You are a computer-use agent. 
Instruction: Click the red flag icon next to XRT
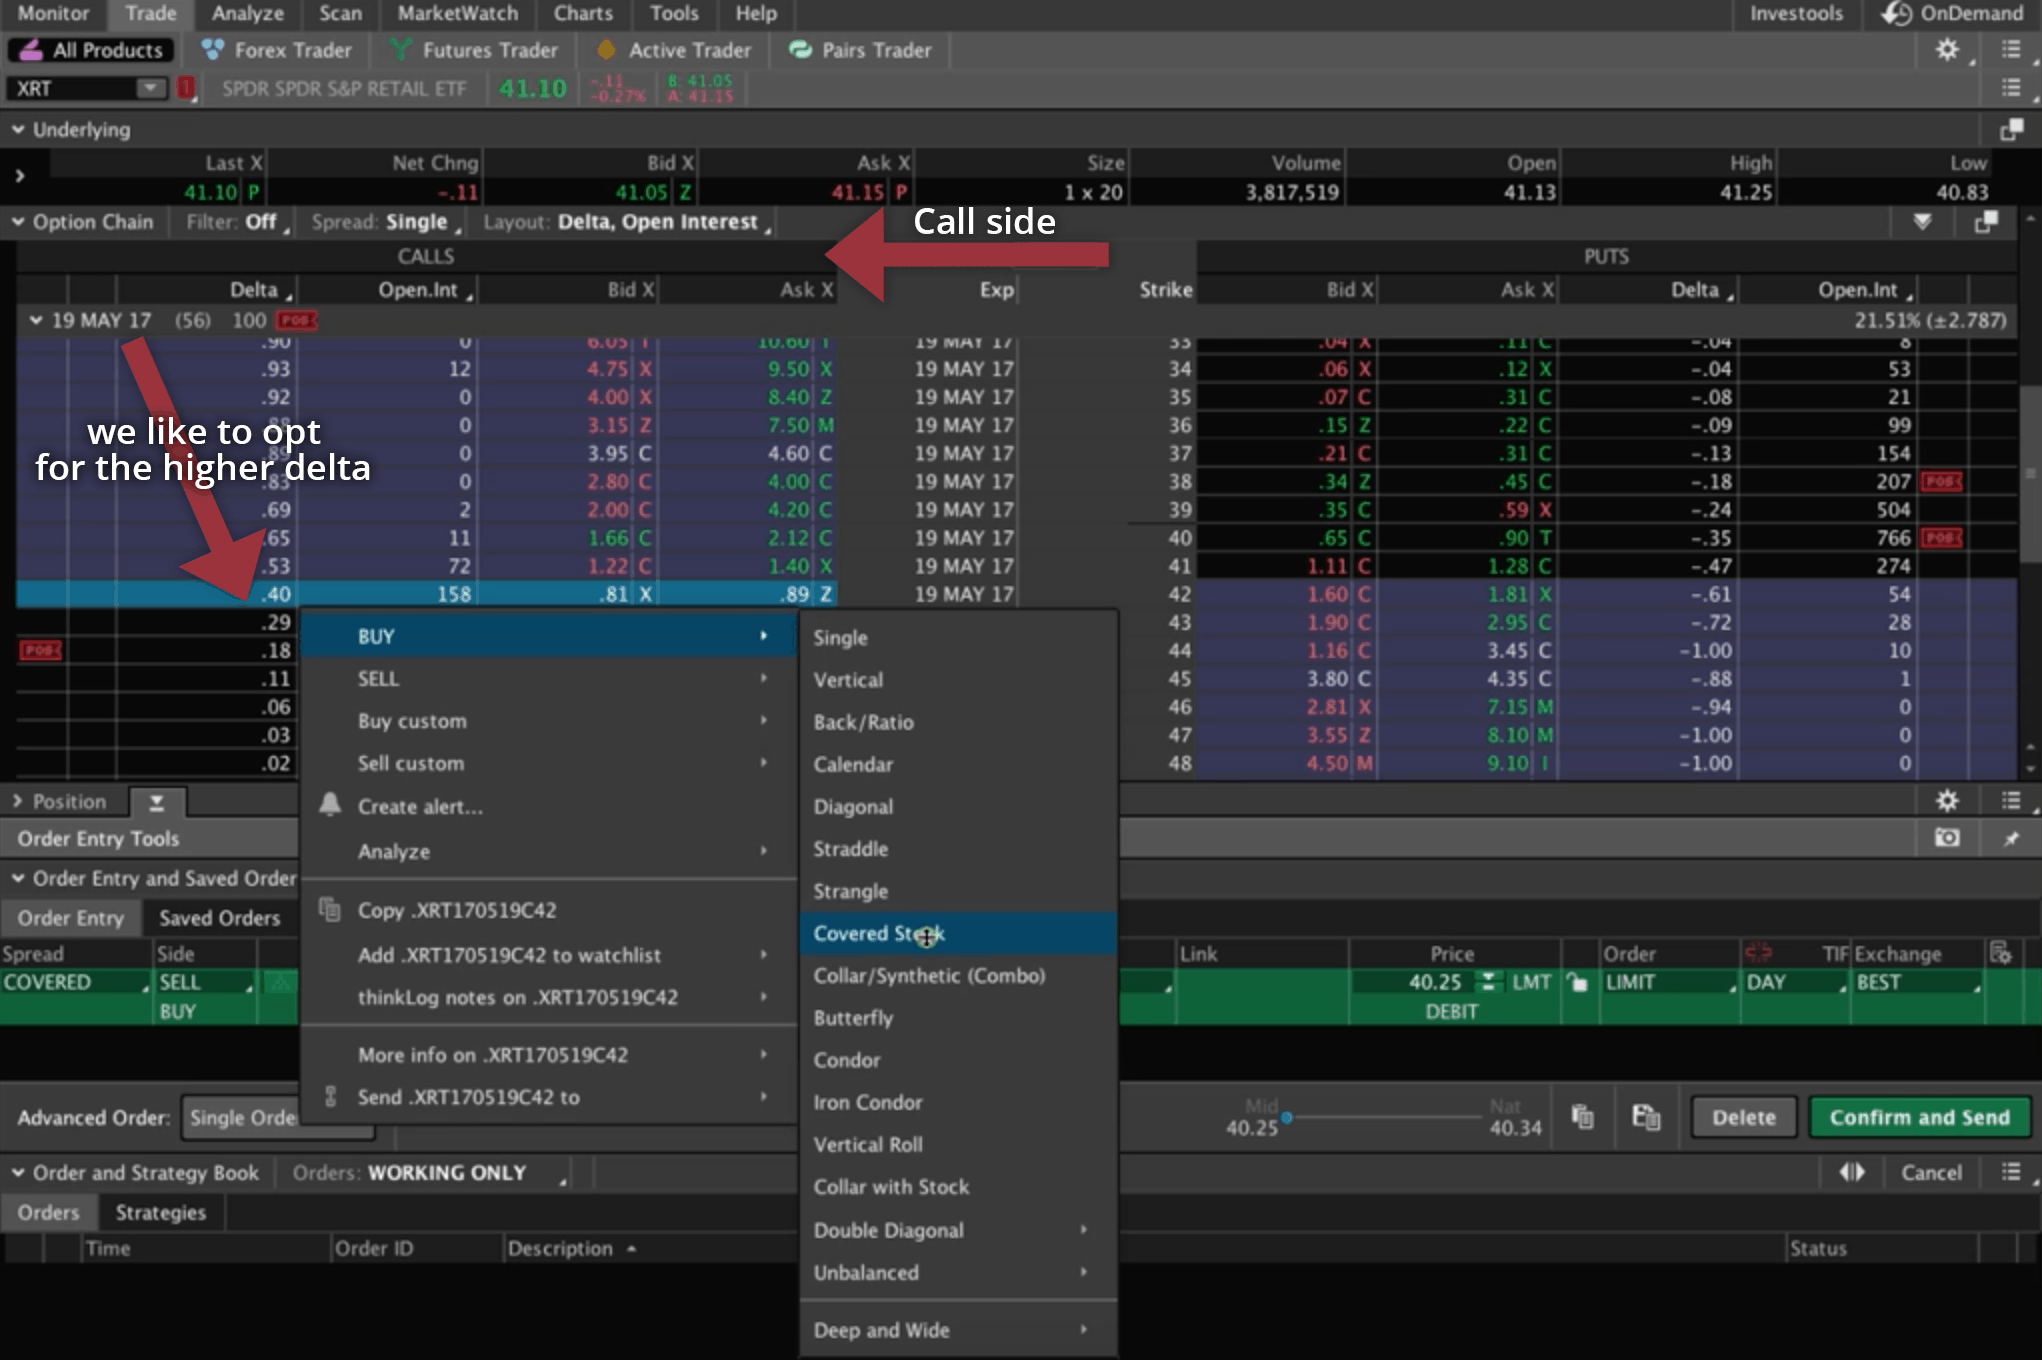[186, 88]
